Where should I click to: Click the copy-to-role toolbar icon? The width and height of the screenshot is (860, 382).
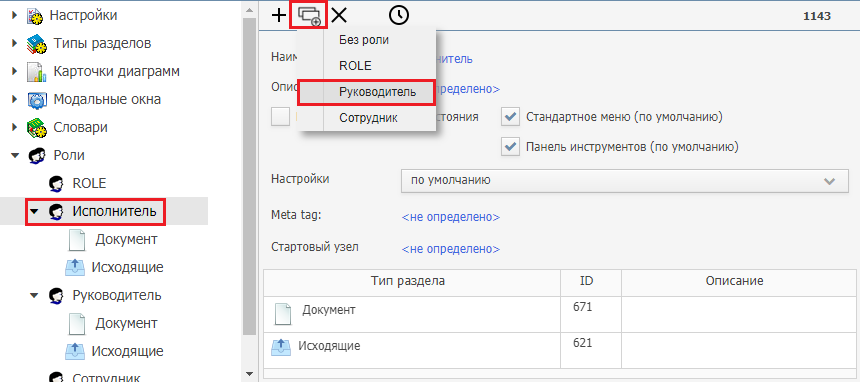pos(309,15)
